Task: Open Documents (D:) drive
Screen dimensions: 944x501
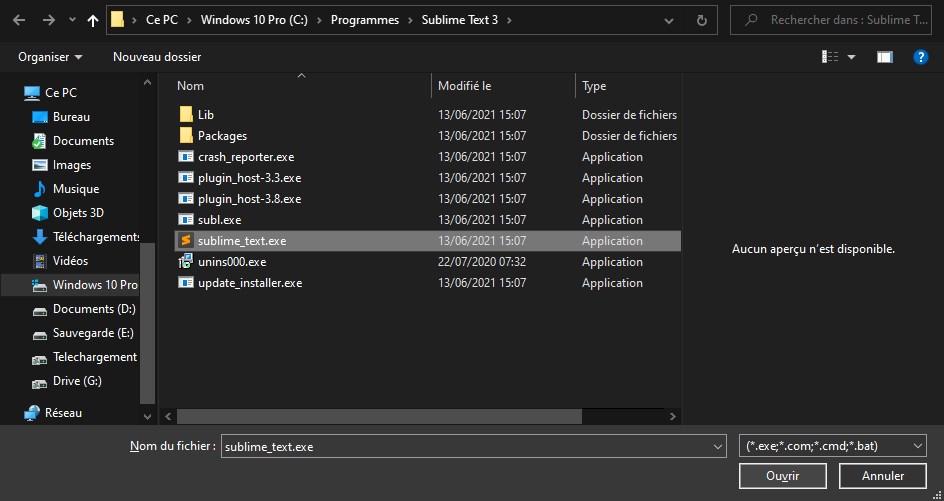Action: (x=94, y=309)
